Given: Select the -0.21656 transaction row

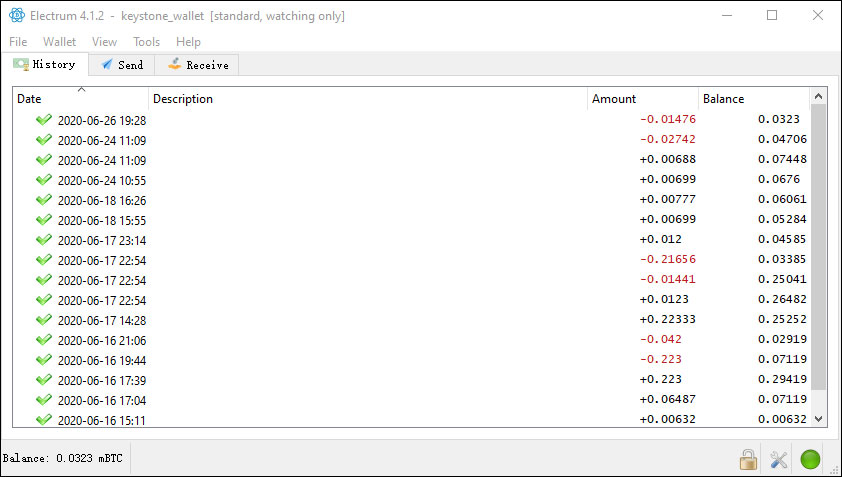Looking at the screenshot, I should click(x=400, y=260).
